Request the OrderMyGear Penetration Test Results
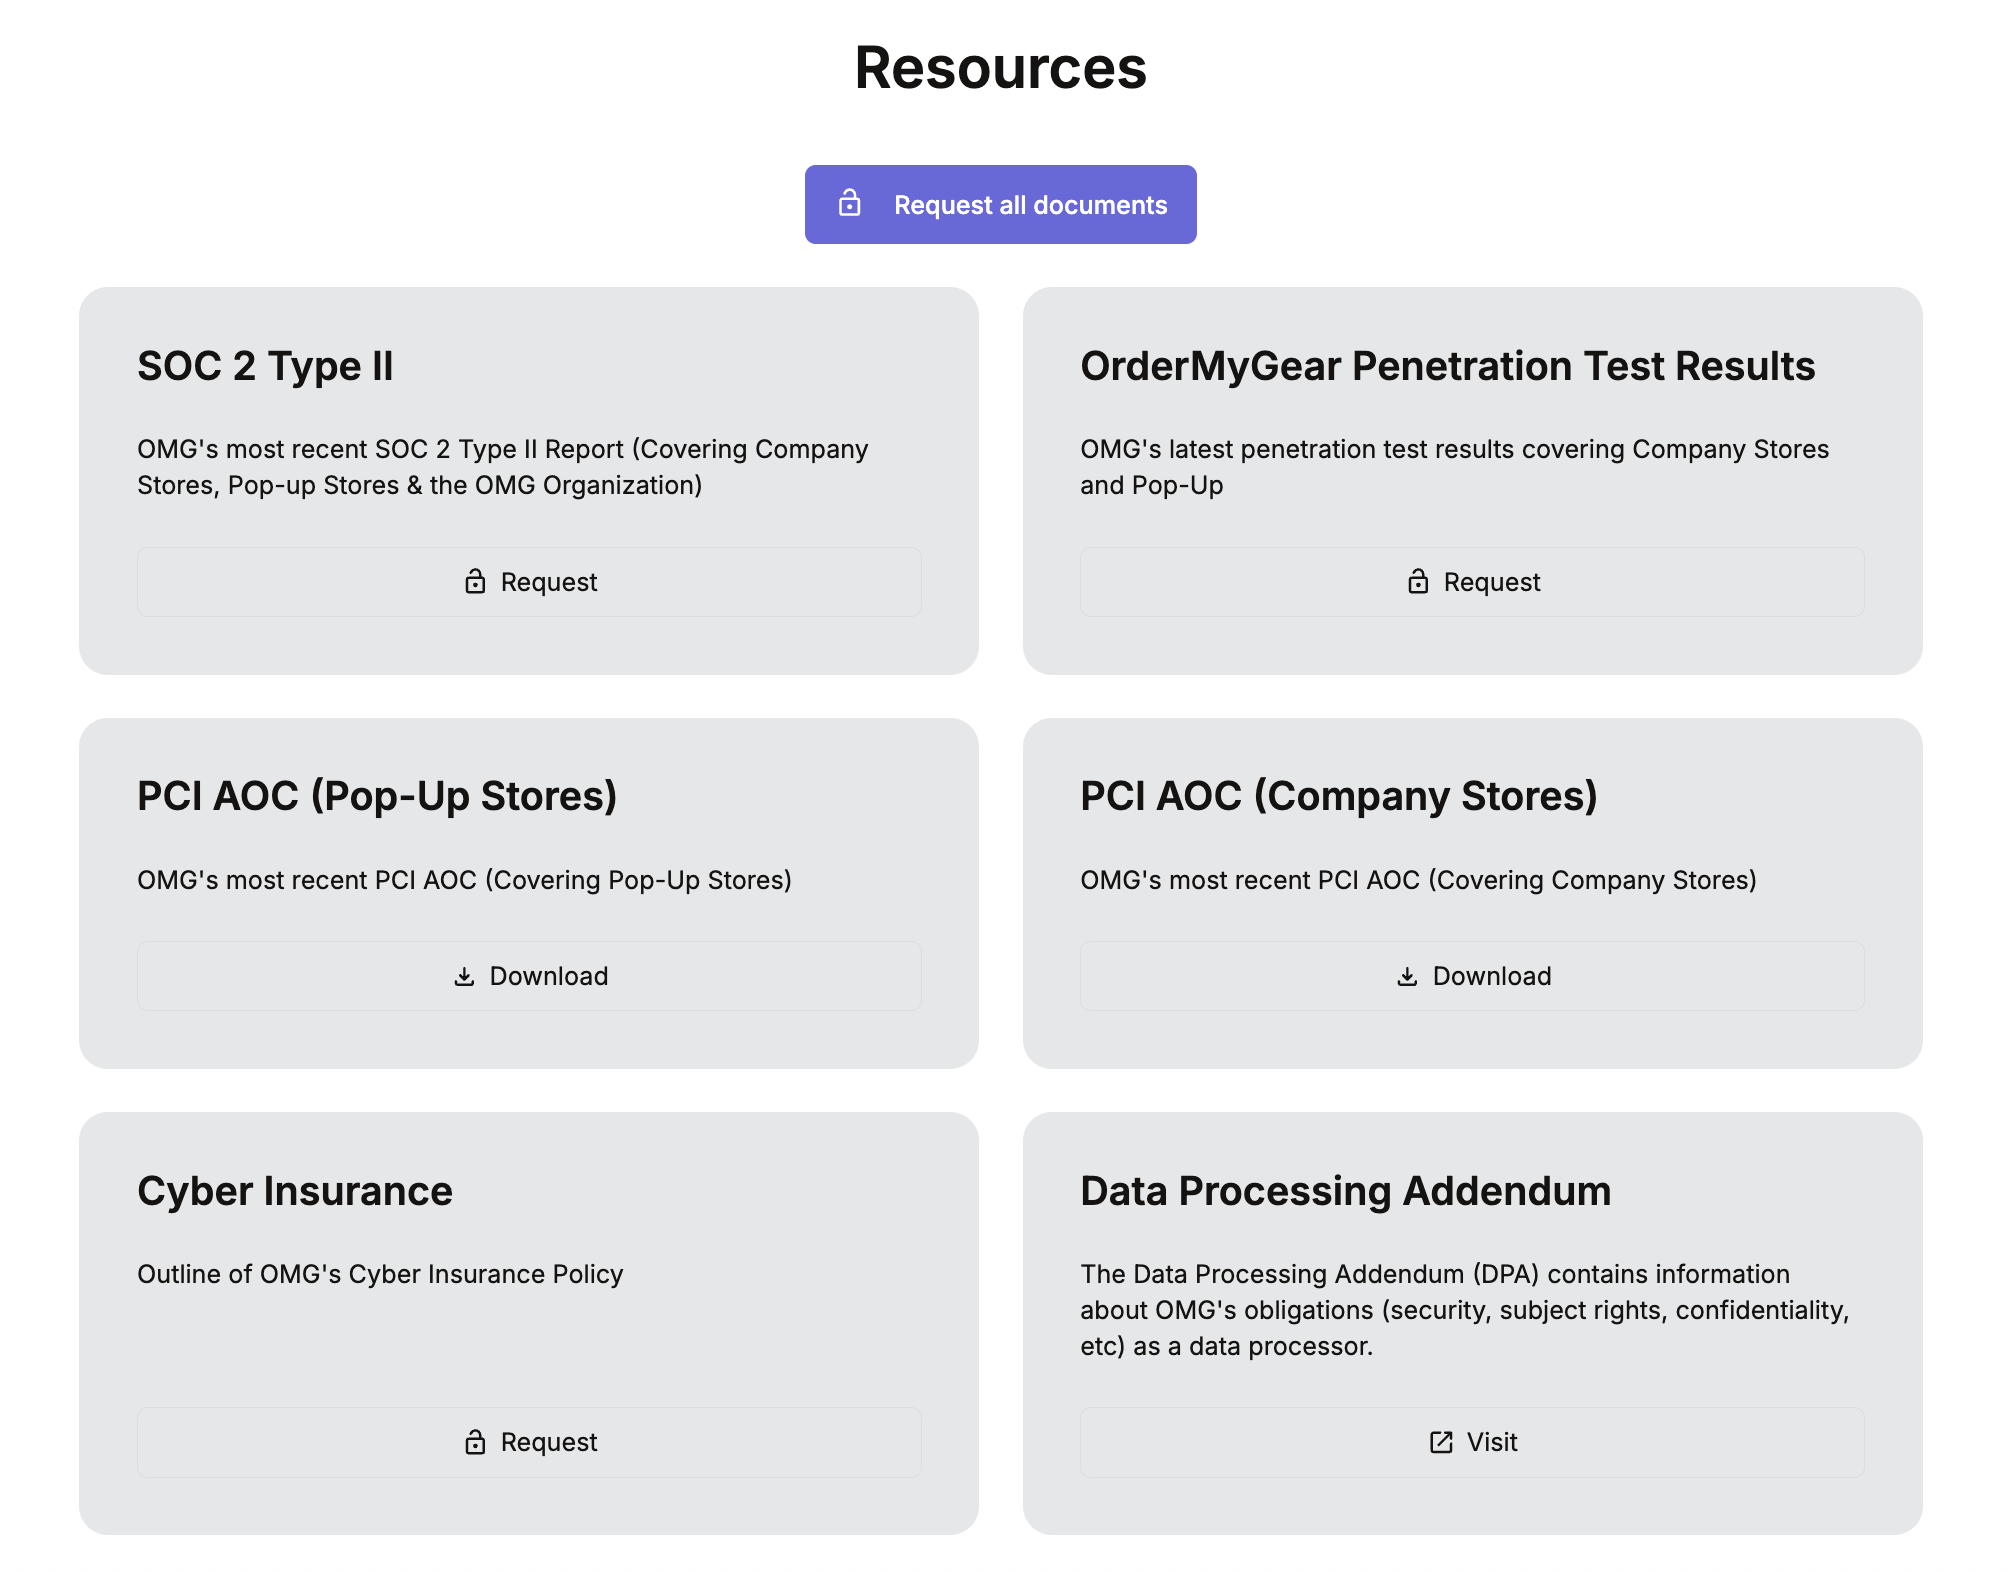Image resolution: width=2008 pixels, height=1572 pixels. click(x=1472, y=582)
